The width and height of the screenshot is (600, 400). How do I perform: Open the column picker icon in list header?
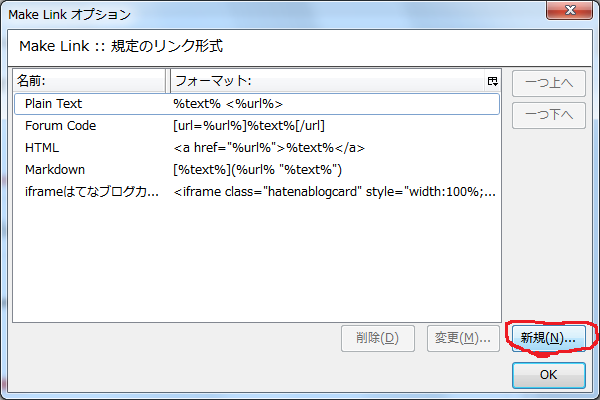pyautogui.click(x=492, y=80)
